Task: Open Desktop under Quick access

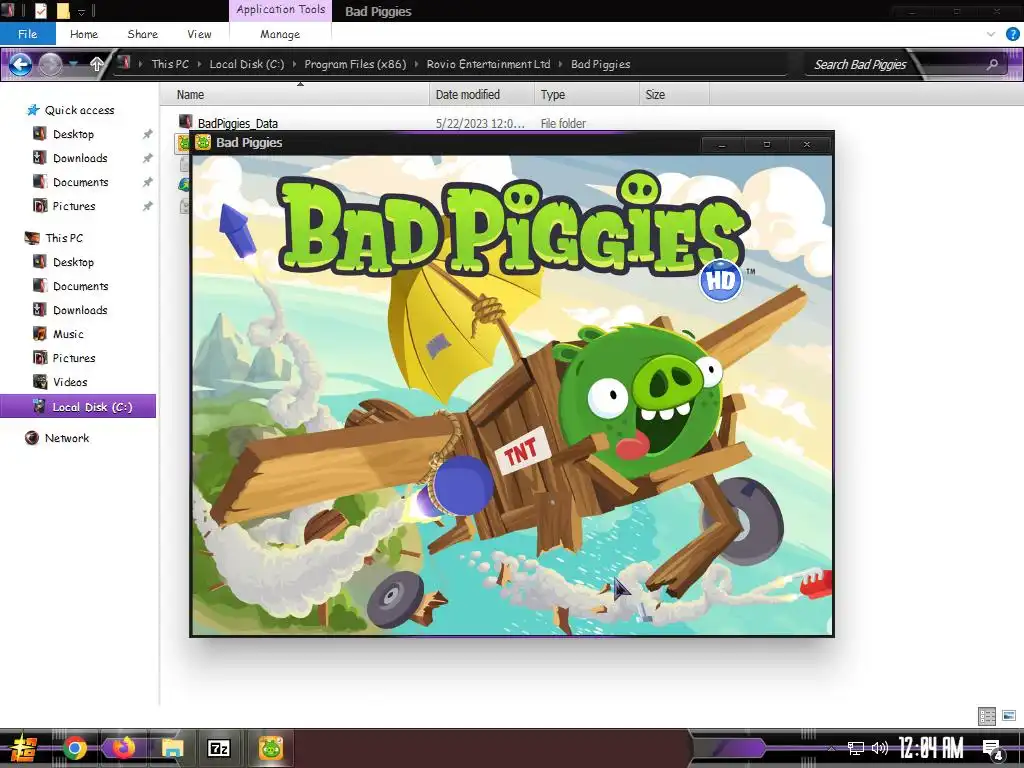Action: coord(73,134)
